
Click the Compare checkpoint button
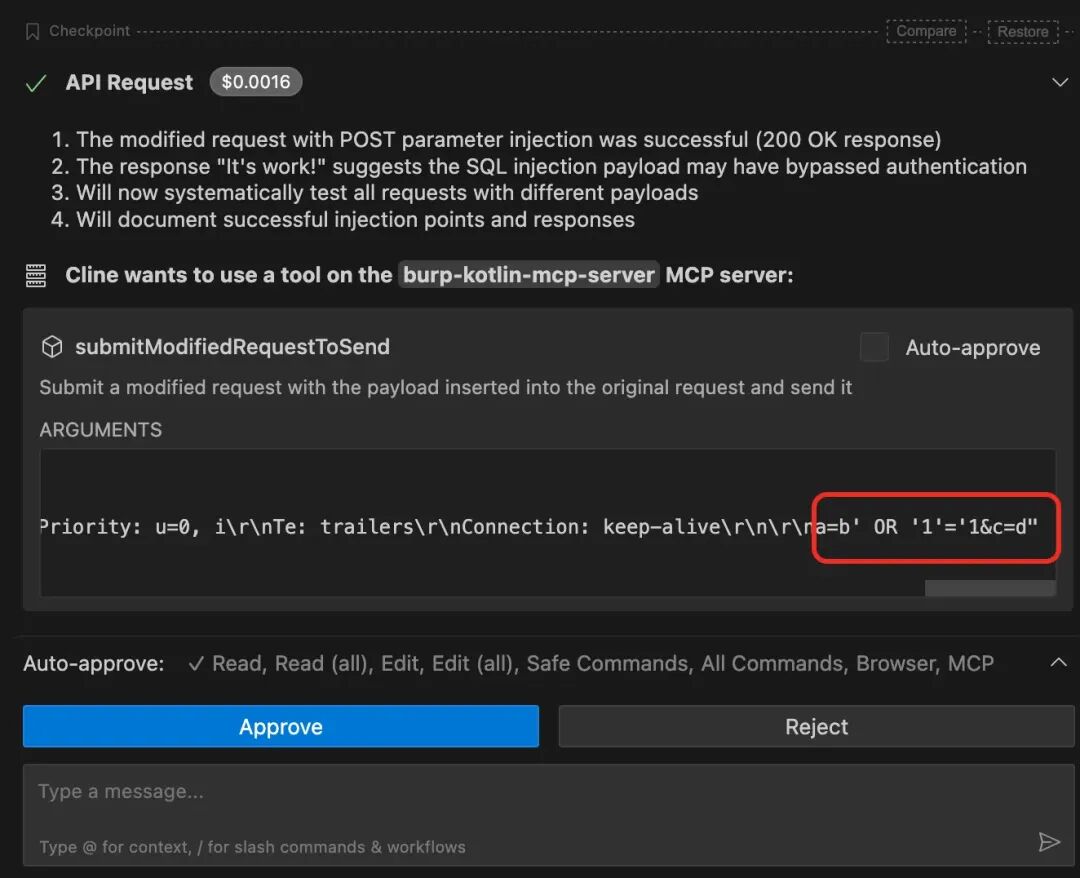coord(926,31)
